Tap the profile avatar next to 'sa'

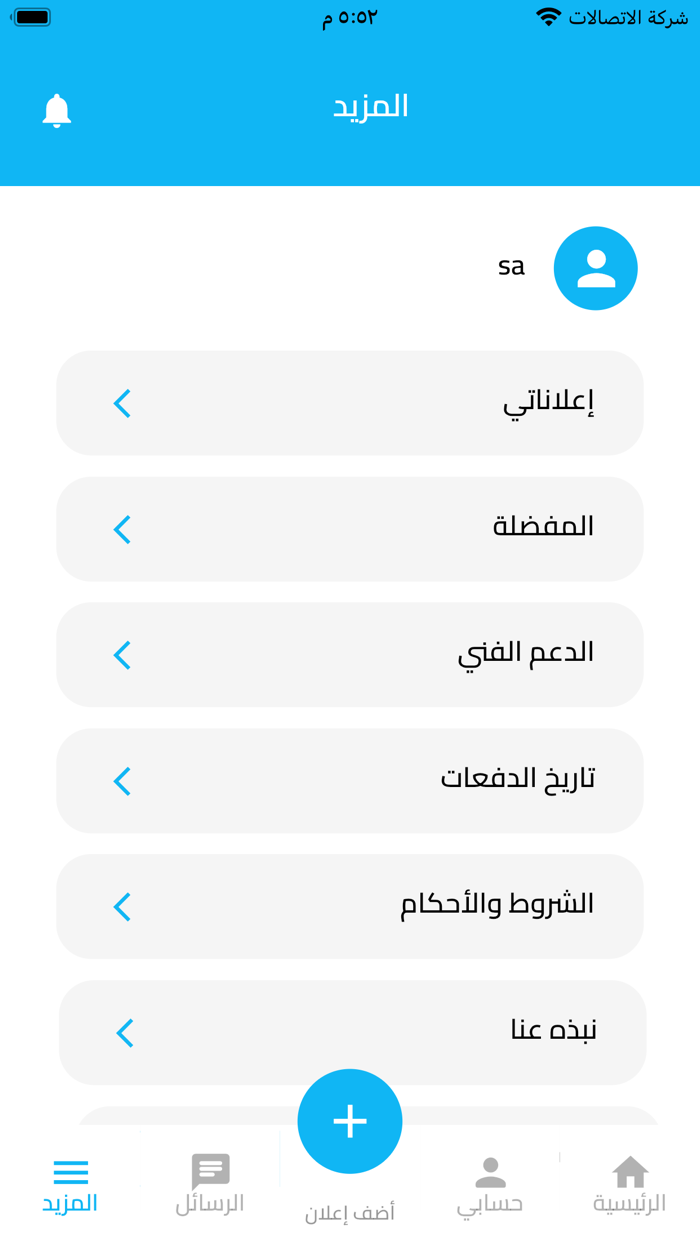click(595, 268)
